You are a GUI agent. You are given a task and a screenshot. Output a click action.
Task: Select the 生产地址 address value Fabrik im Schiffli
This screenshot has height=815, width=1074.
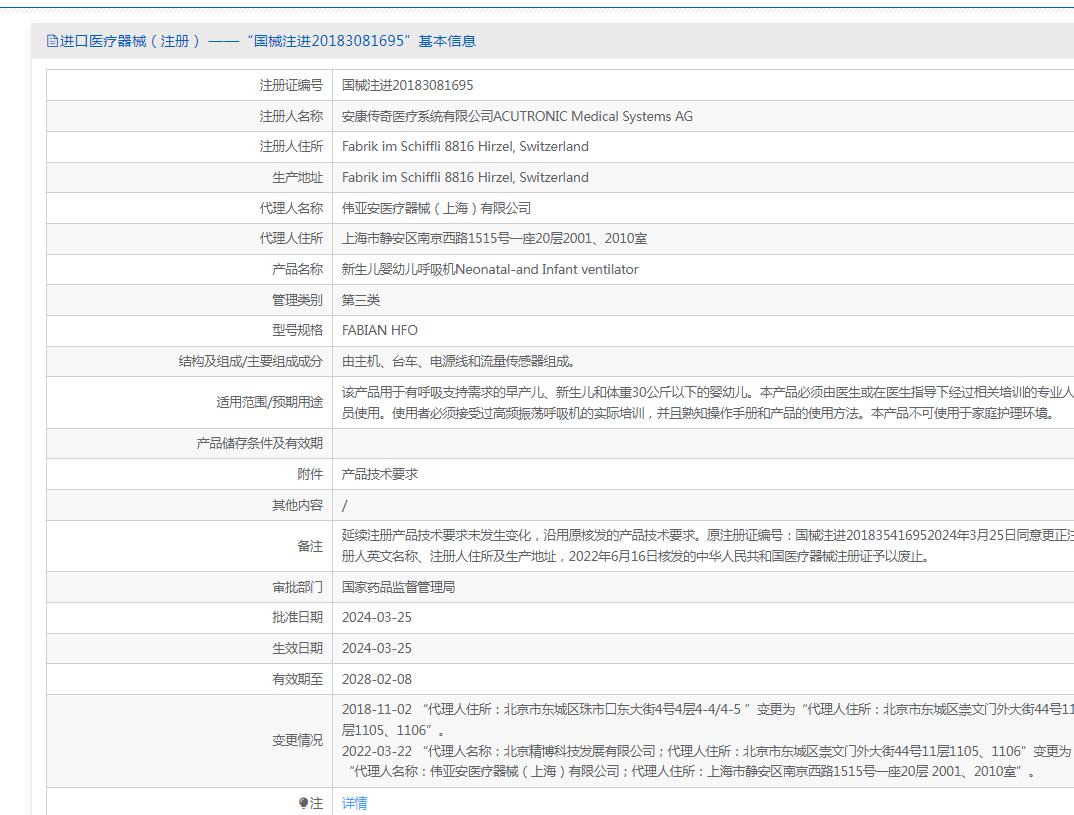pyautogui.click(x=465, y=177)
